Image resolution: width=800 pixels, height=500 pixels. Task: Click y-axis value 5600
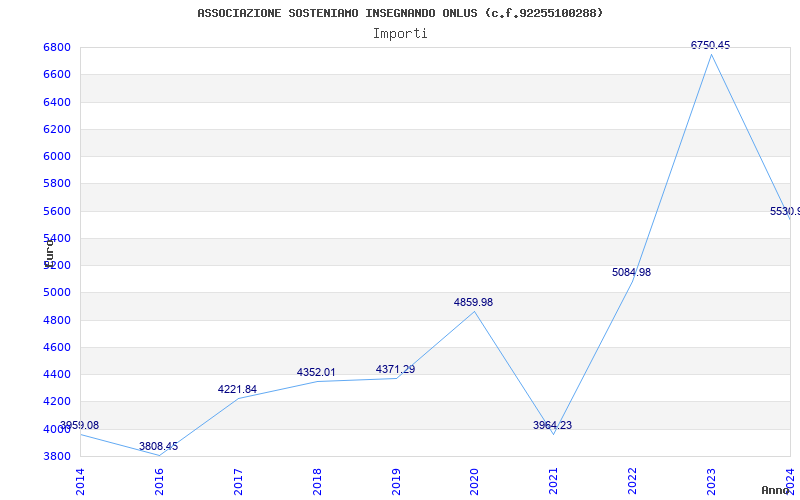(57, 211)
